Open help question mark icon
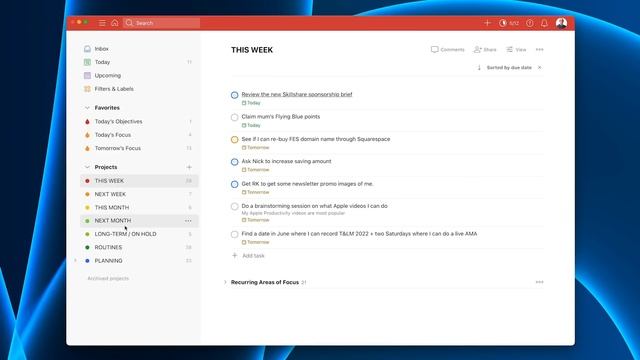 coord(530,23)
